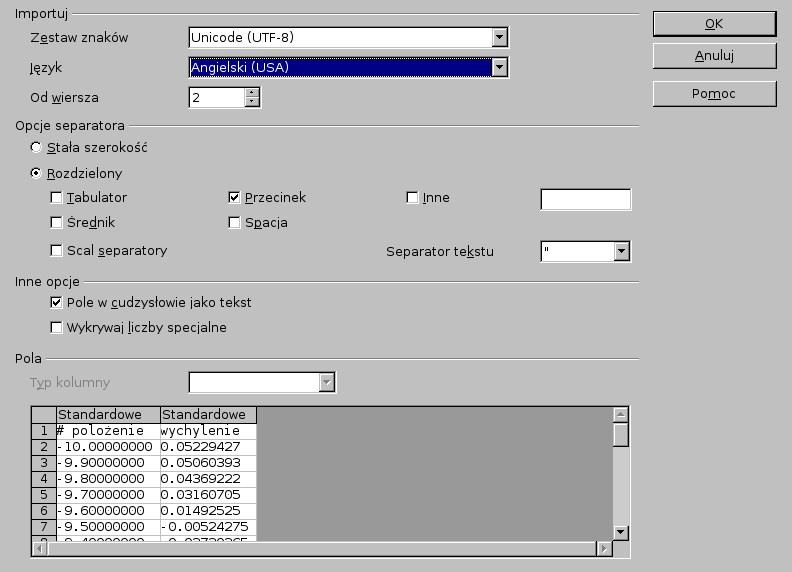
Task: Click the Anuluj button
Action: (714, 55)
